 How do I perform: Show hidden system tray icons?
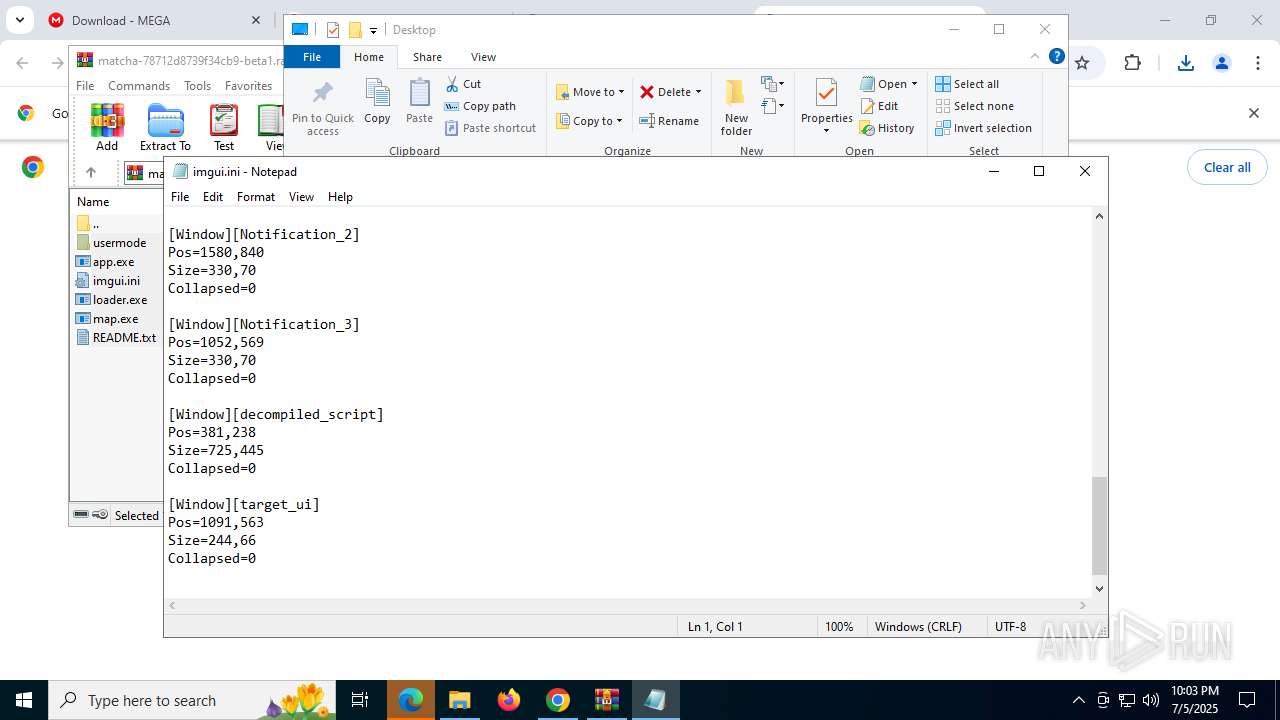click(x=1078, y=700)
